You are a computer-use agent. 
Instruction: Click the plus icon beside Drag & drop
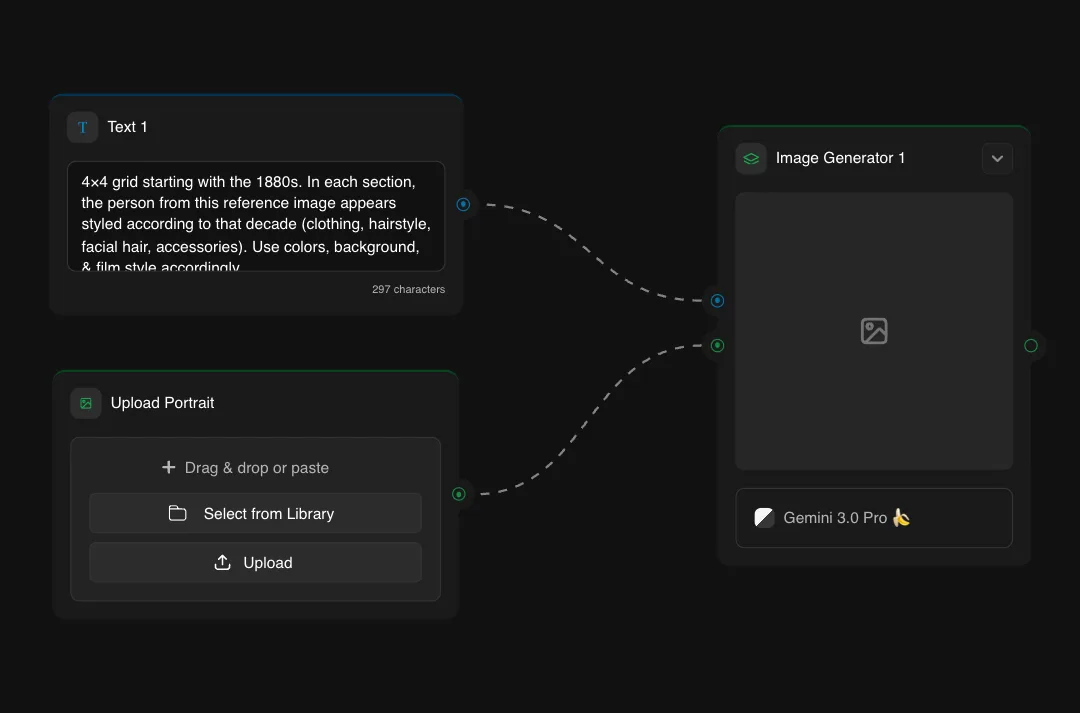(x=169, y=467)
